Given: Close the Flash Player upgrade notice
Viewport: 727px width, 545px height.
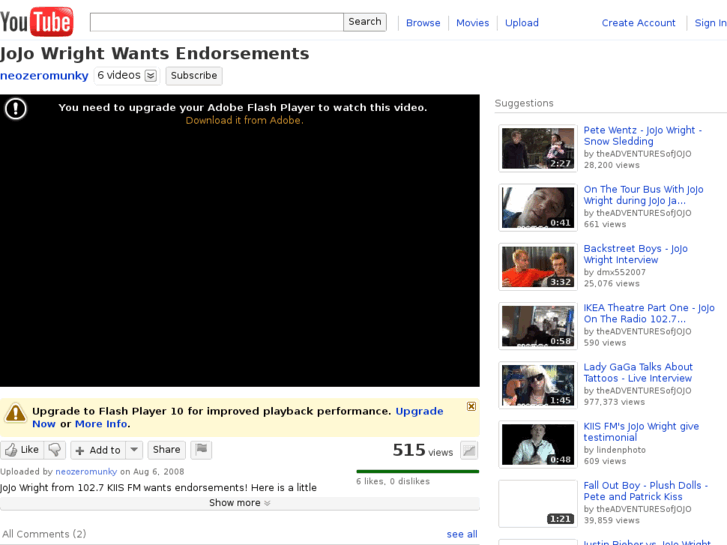Looking at the screenshot, I should point(471,406).
